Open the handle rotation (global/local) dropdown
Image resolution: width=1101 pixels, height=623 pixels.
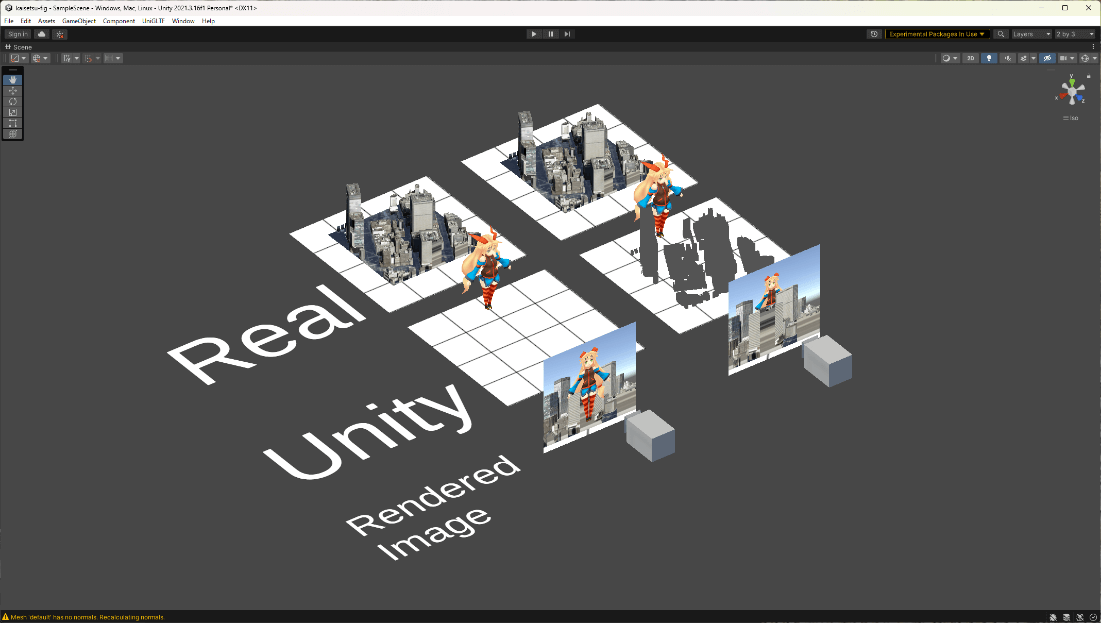click(41, 58)
